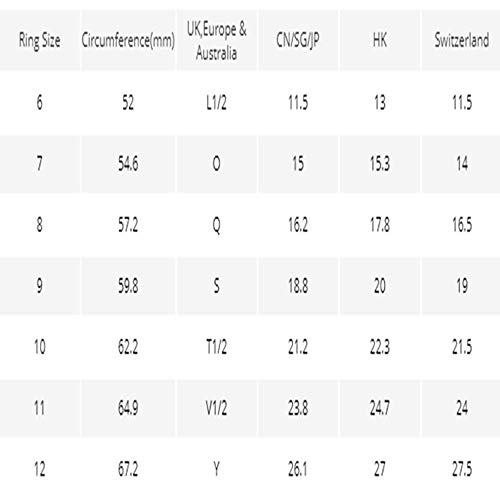Image resolution: width=500 pixels, height=500 pixels.
Task: Click the UK size Q cell
Action: click(217, 225)
